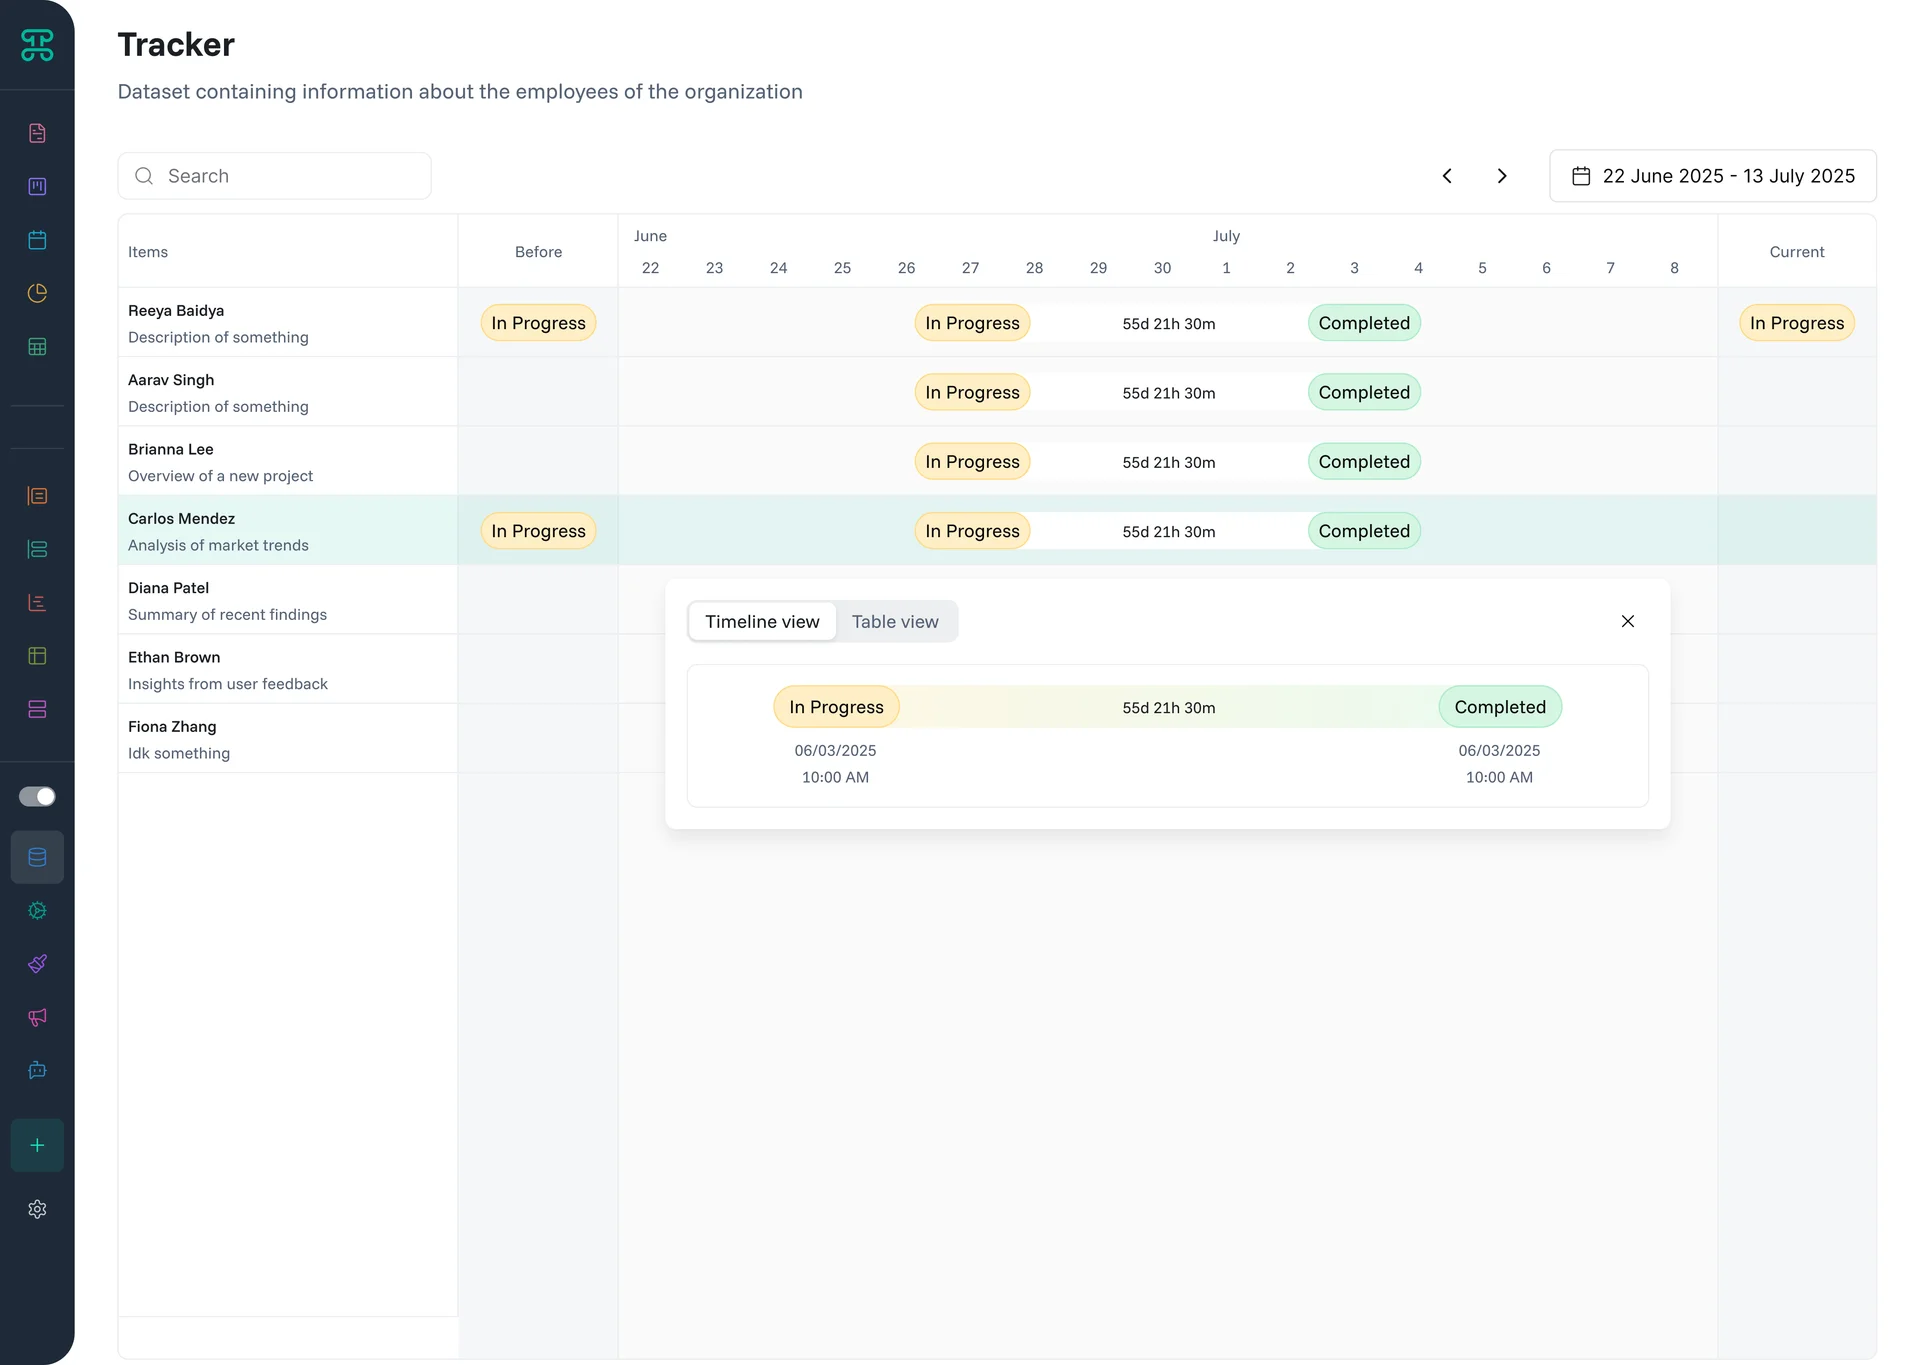Viewport: 1920px width, 1365px height.
Task: Select the Timeline view tab
Action: tap(762, 621)
